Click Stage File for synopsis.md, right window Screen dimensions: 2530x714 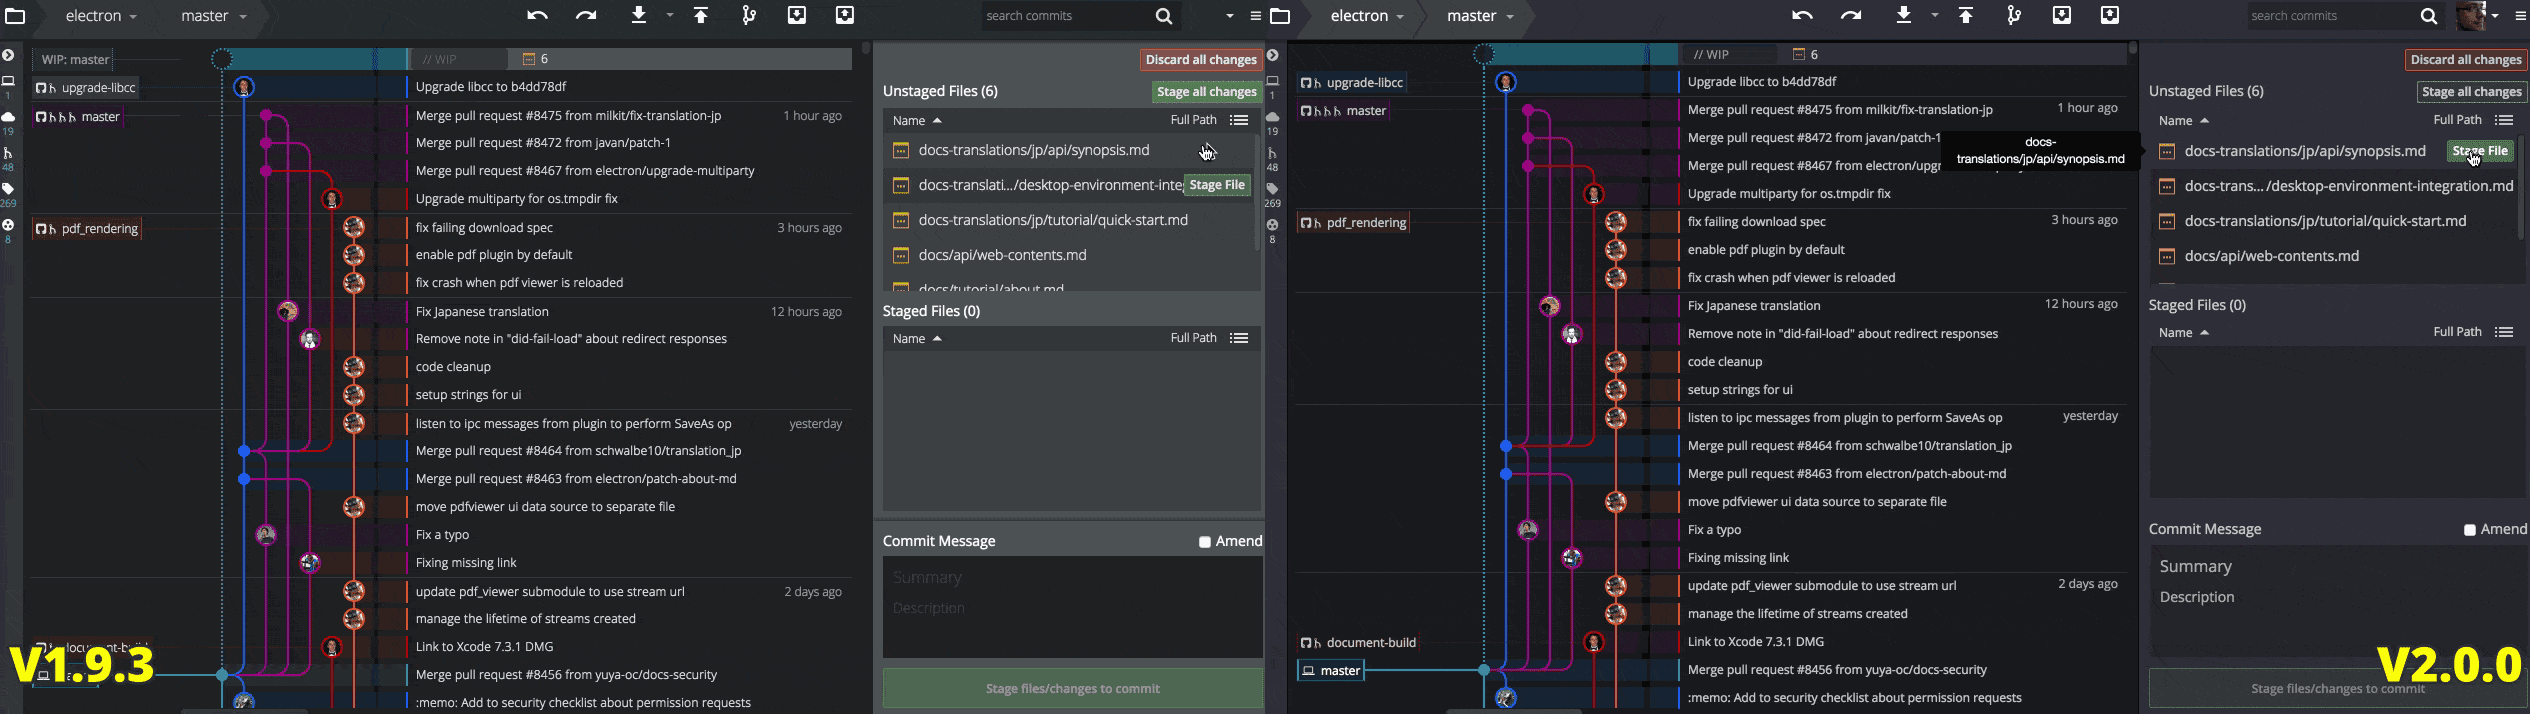click(2479, 151)
